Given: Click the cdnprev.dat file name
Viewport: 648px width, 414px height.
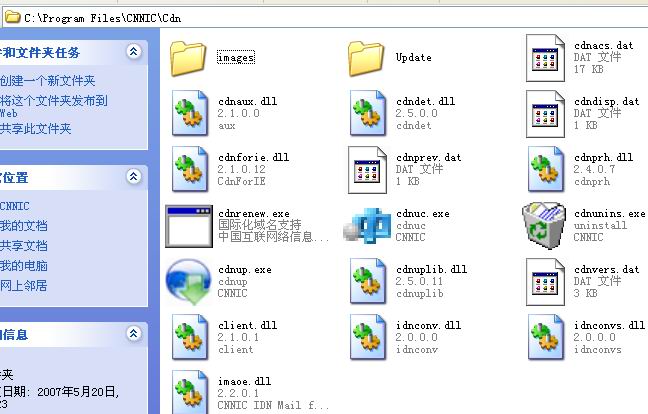Looking at the screenshot, I should [429, 157].
